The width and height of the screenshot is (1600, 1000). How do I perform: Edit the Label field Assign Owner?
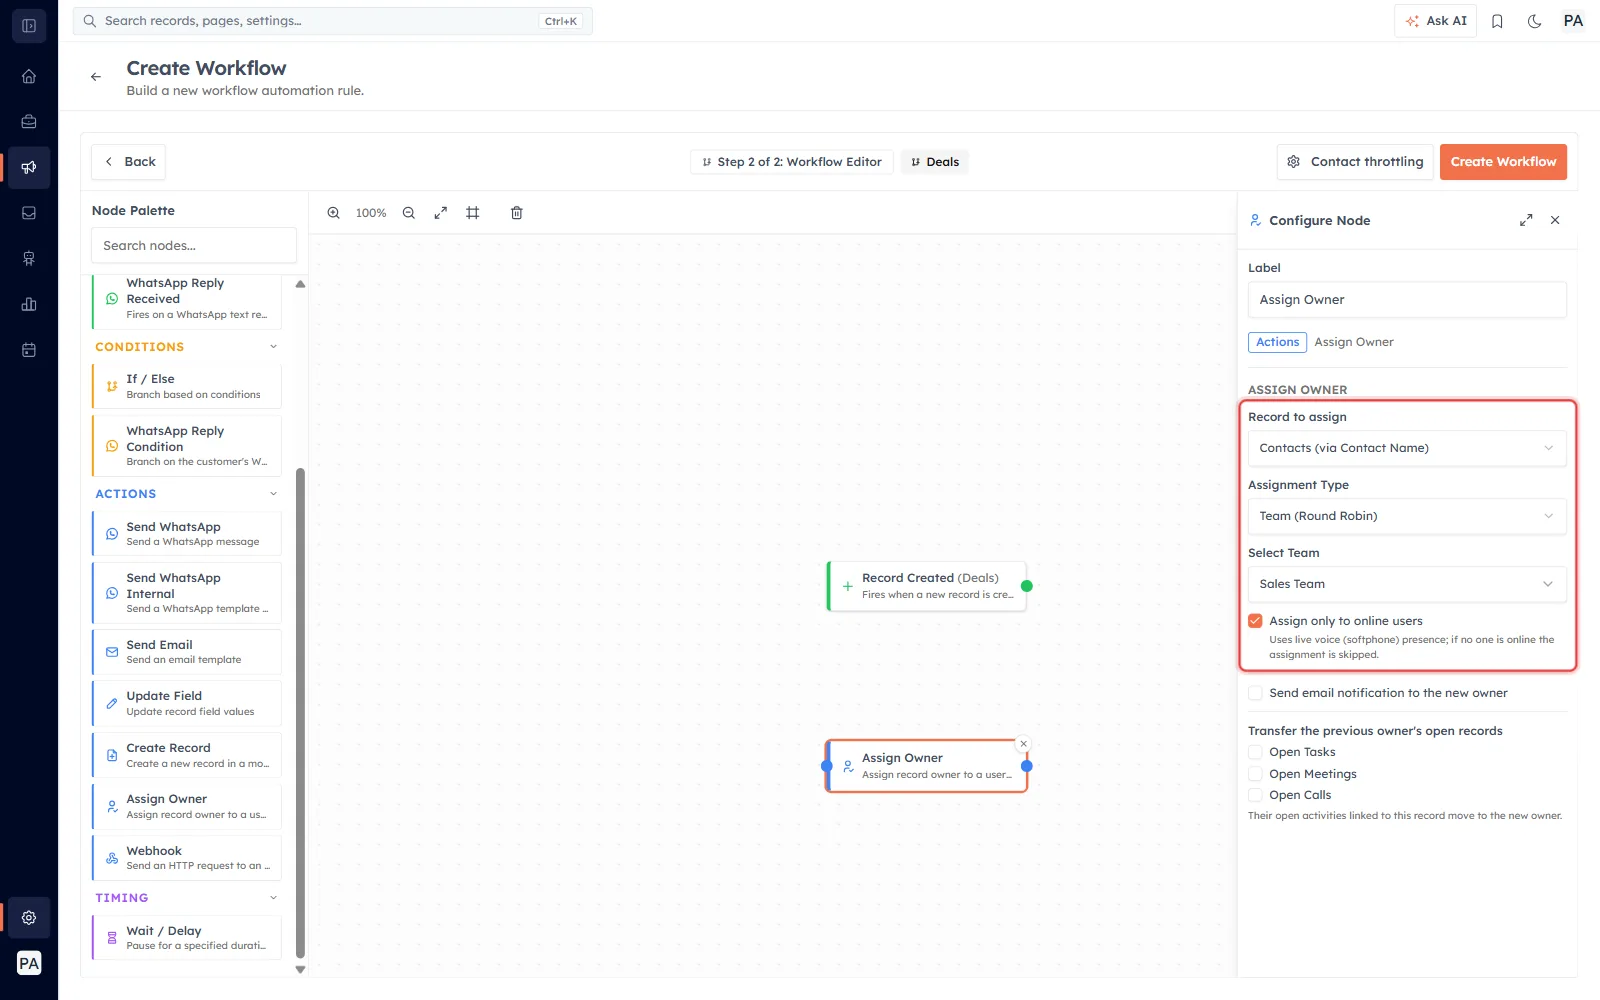[1407, 300]
